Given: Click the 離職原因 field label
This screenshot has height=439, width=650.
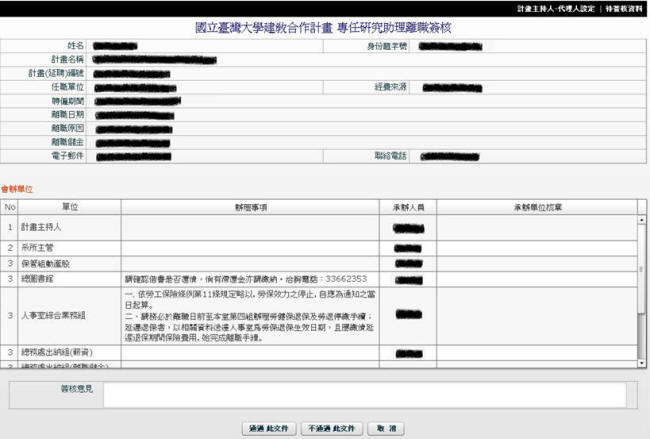Looking at the screenshot, I should (x=68, y=128).
